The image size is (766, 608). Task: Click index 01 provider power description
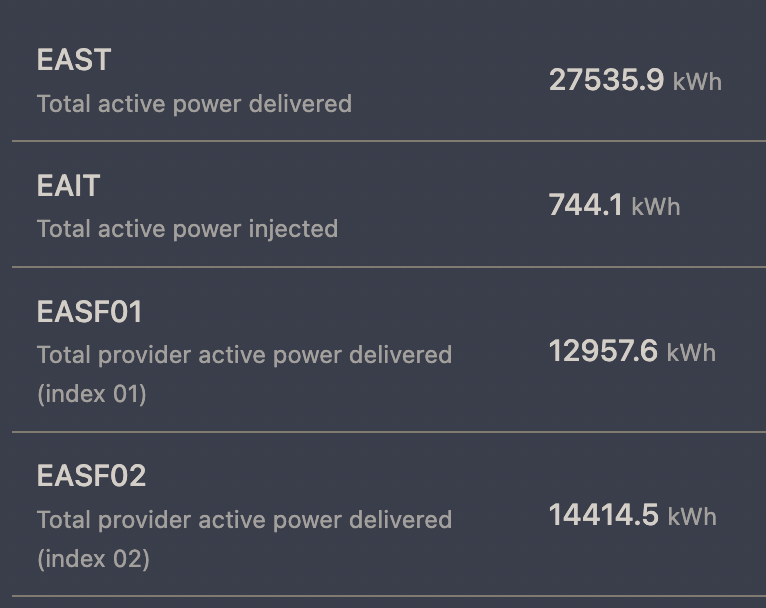tap(244, 375)
